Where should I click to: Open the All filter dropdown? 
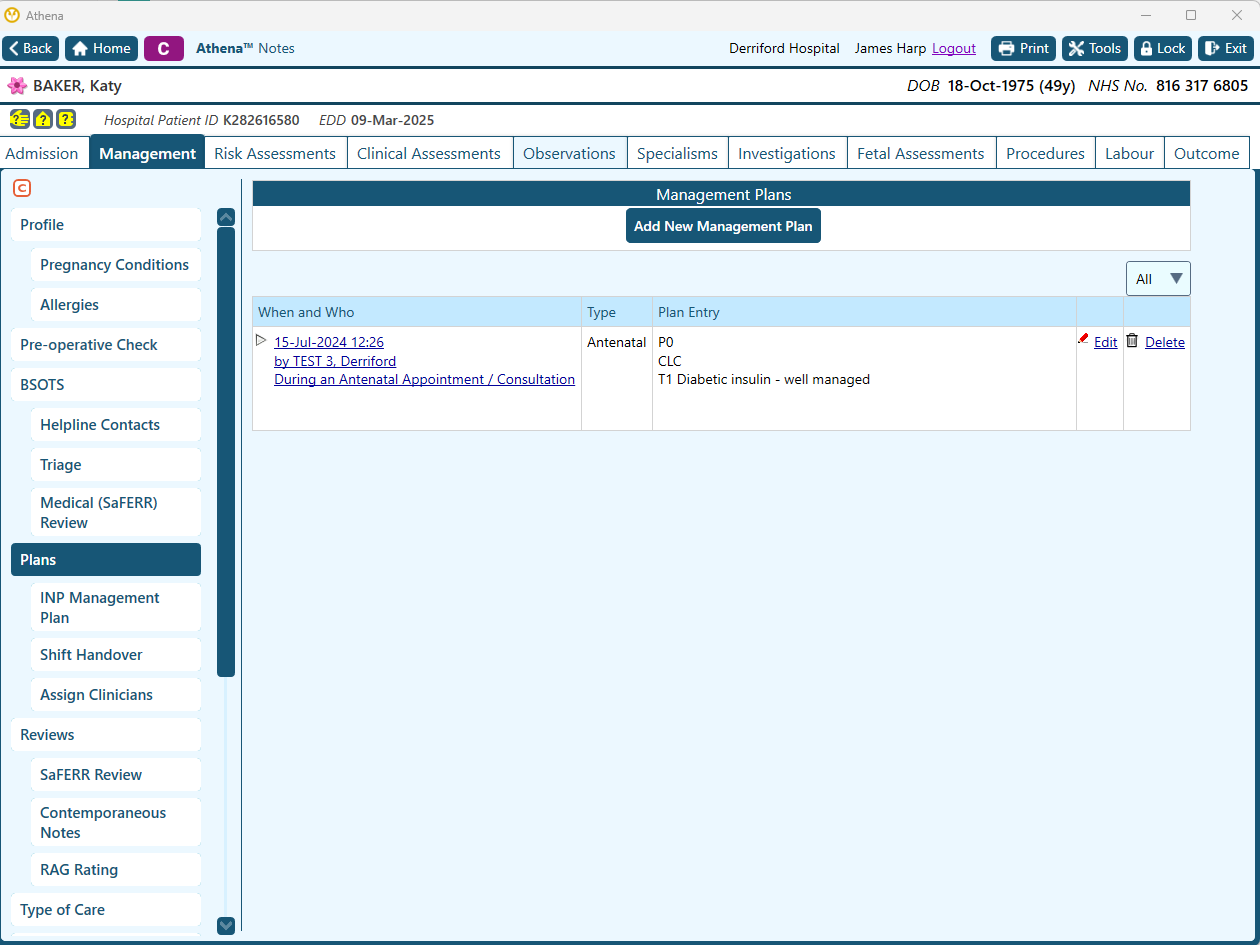(1158, 279)
